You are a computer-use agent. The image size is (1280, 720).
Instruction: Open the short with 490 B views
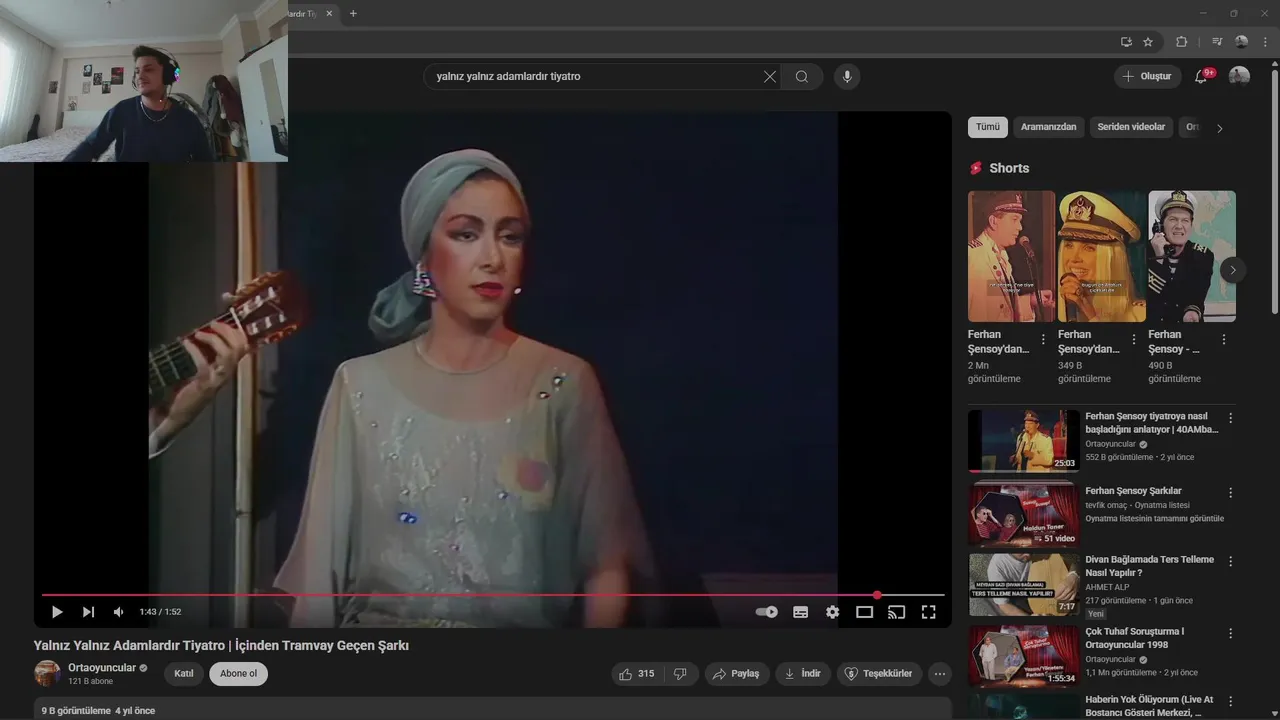(x=1191, y=256)
